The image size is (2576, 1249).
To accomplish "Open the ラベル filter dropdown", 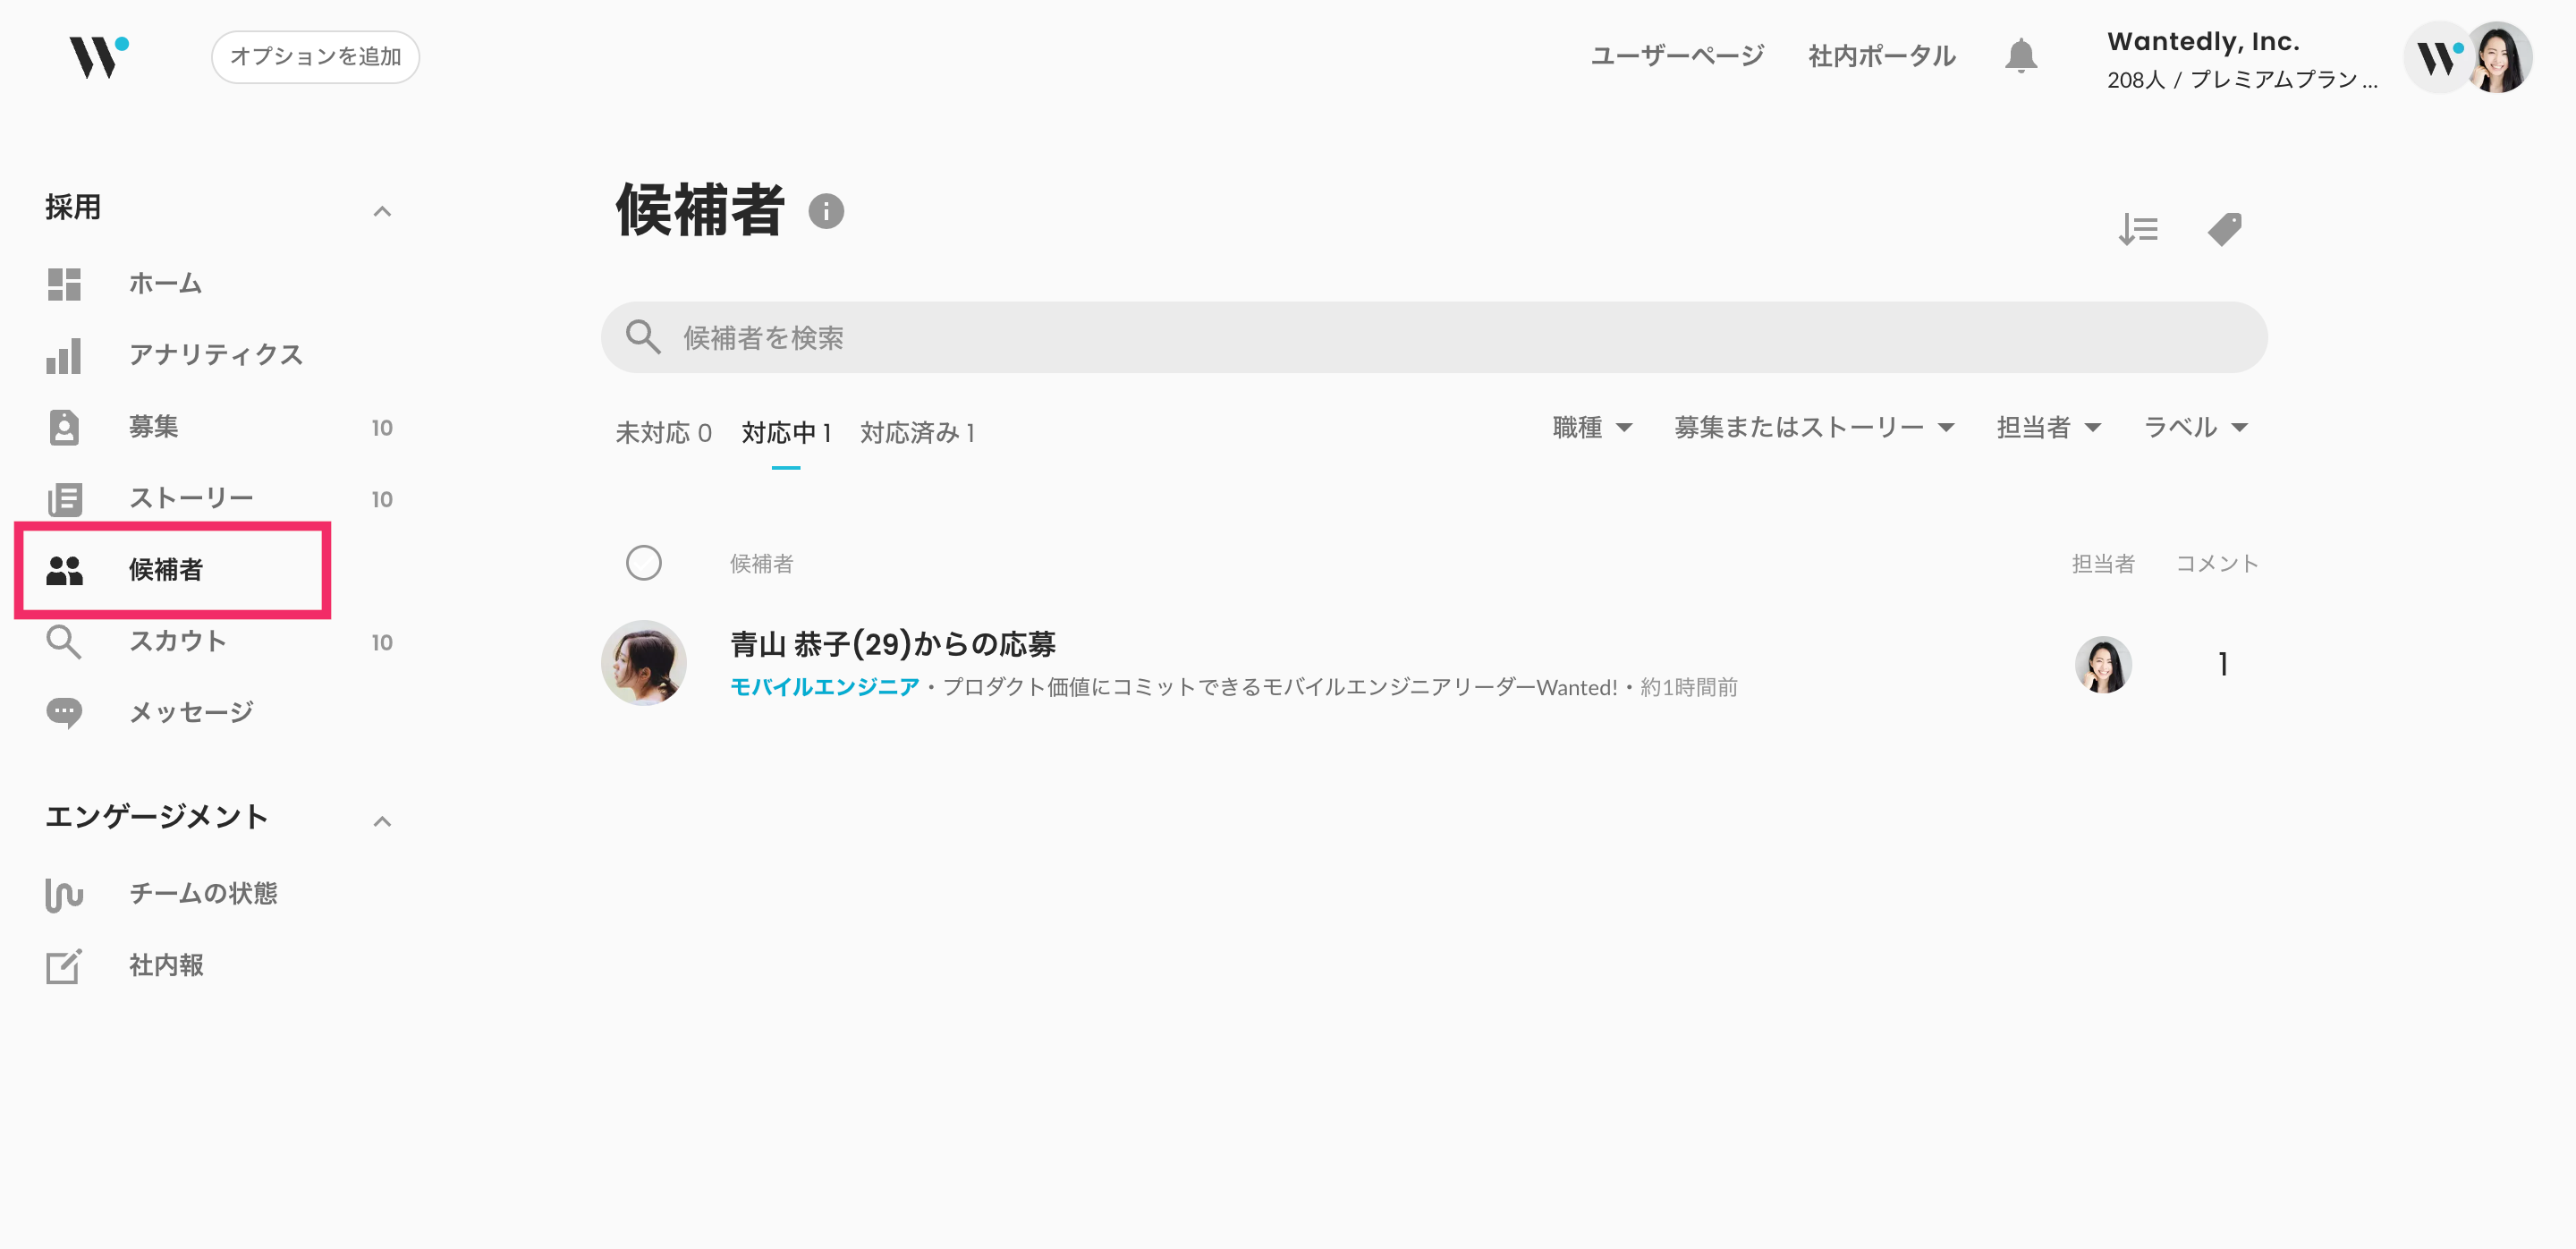I will [2195, 428].
